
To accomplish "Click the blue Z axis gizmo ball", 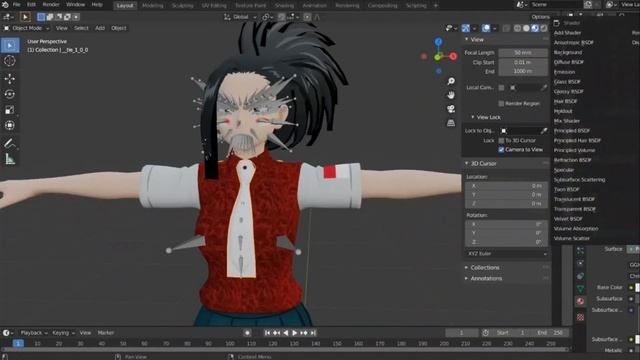I will click(438, 42).
